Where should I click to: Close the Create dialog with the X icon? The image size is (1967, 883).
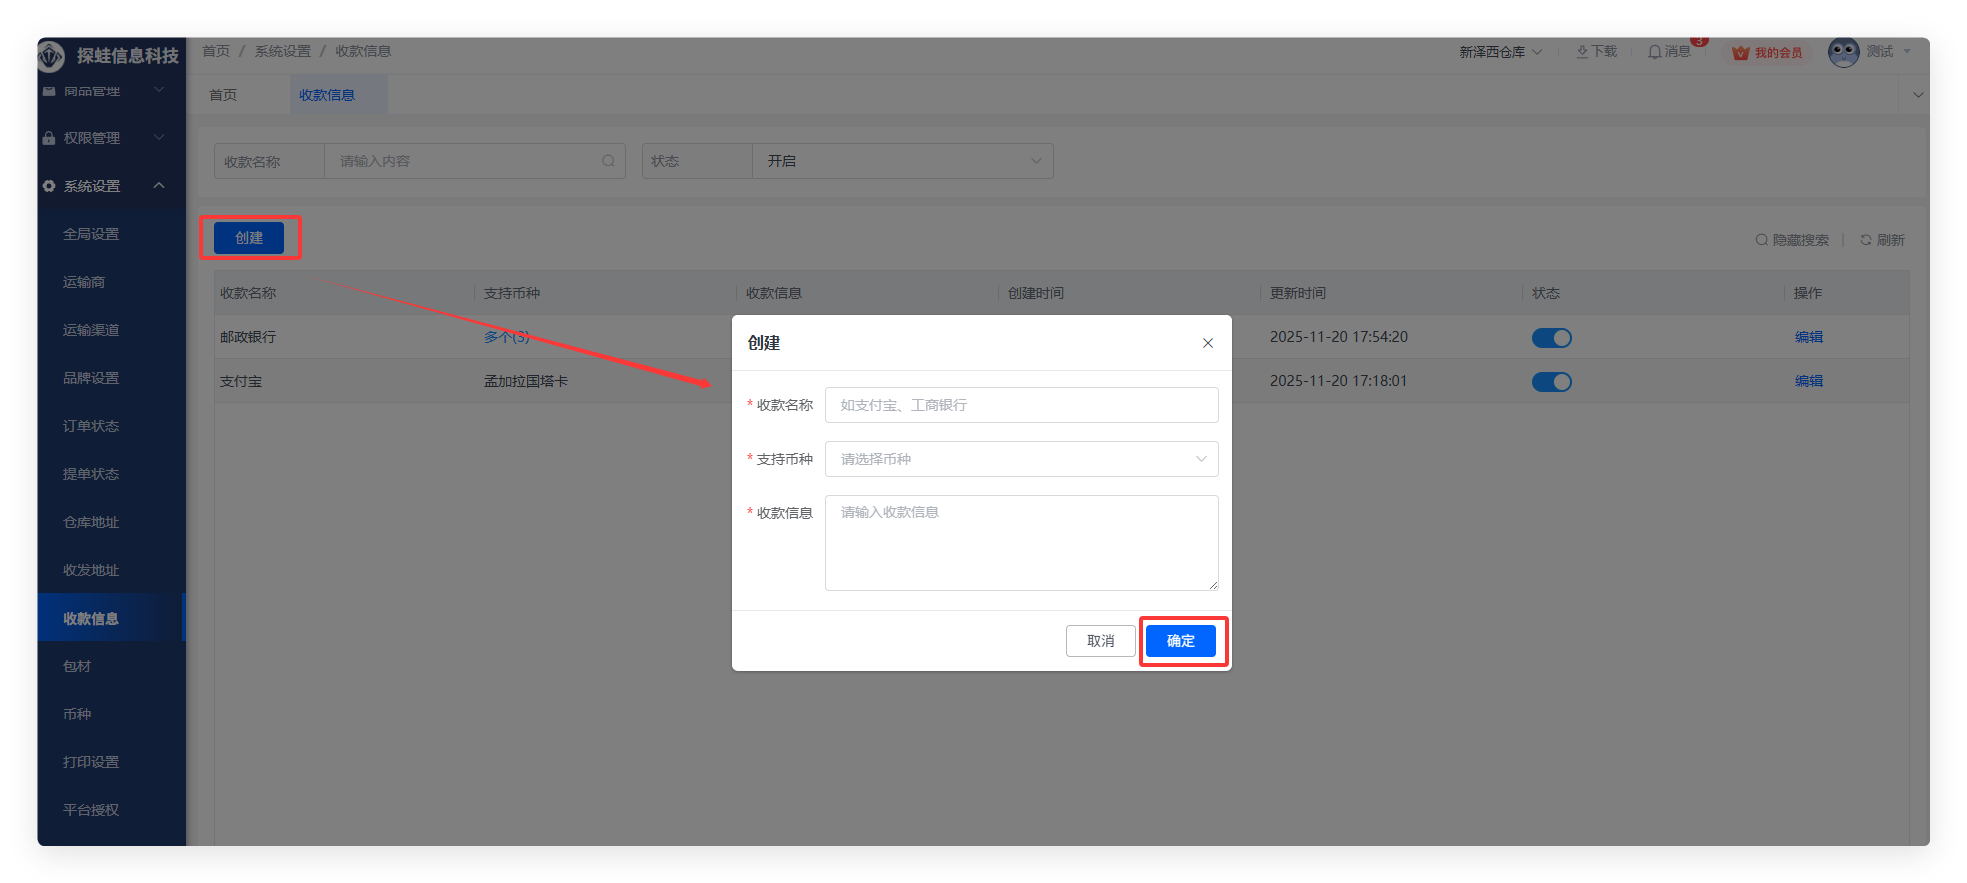point(1208,343)
